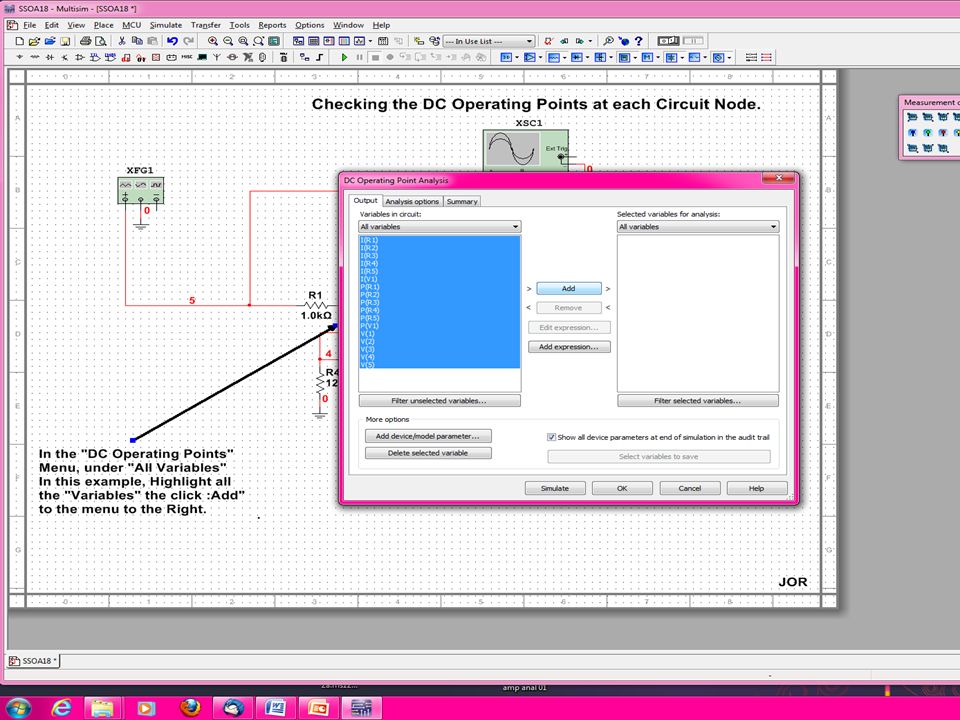The height and width of the screenshot is (720, 960).
Task: Open the Simulate menu
Action: tap(165, 25)
